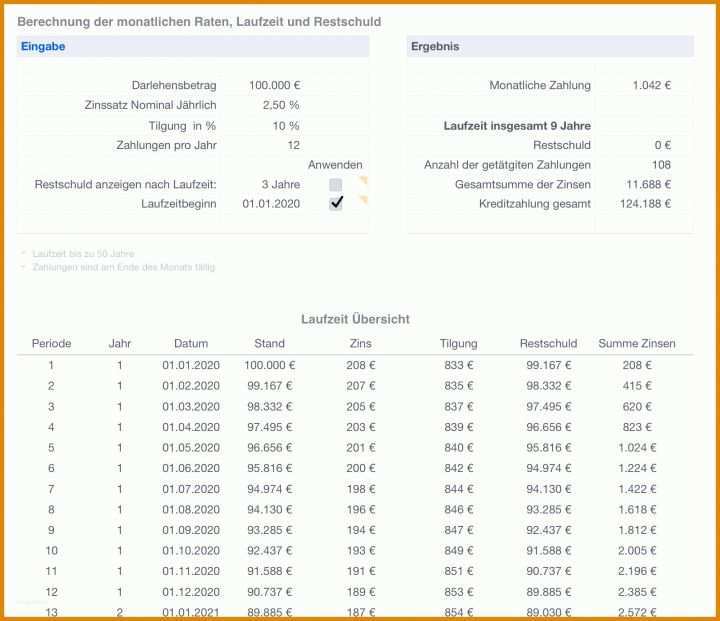
Task: Select the Zahlungen pro Jahr value 12
Action: 293,145
